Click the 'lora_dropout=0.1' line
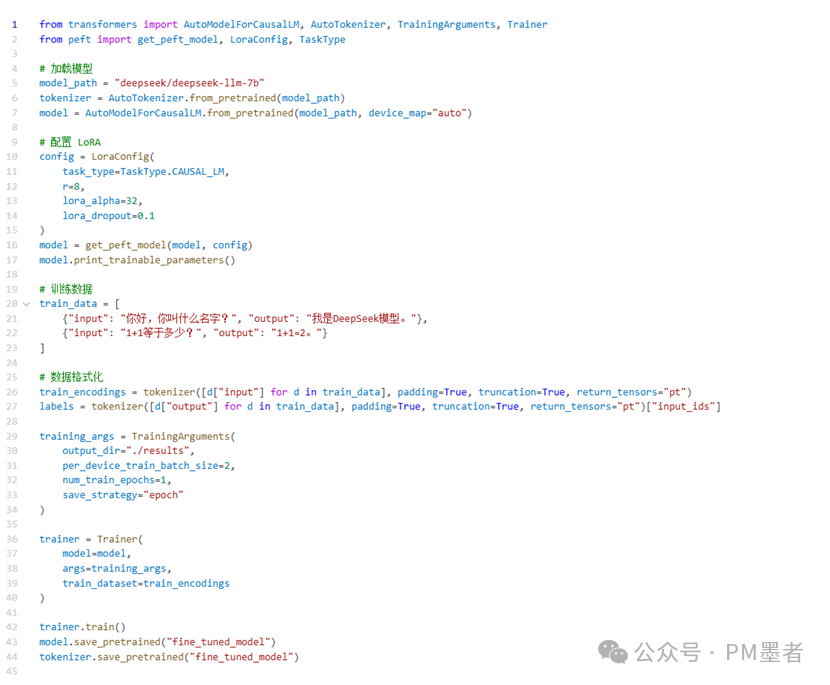Screen dimensions: 830x685 point(109,215)
